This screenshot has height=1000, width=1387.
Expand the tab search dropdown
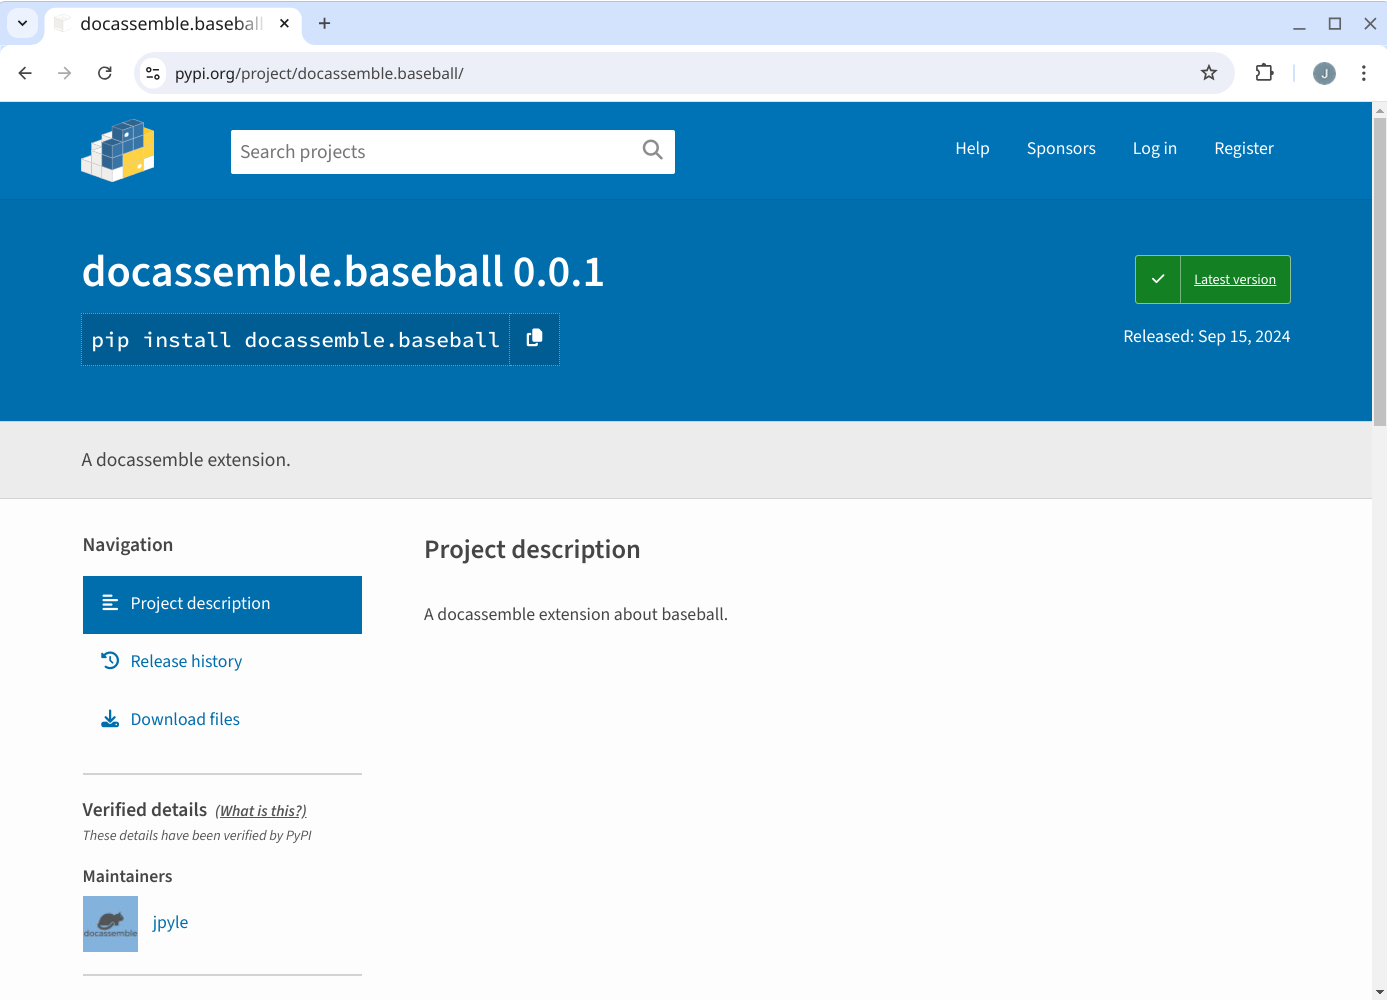22,23
